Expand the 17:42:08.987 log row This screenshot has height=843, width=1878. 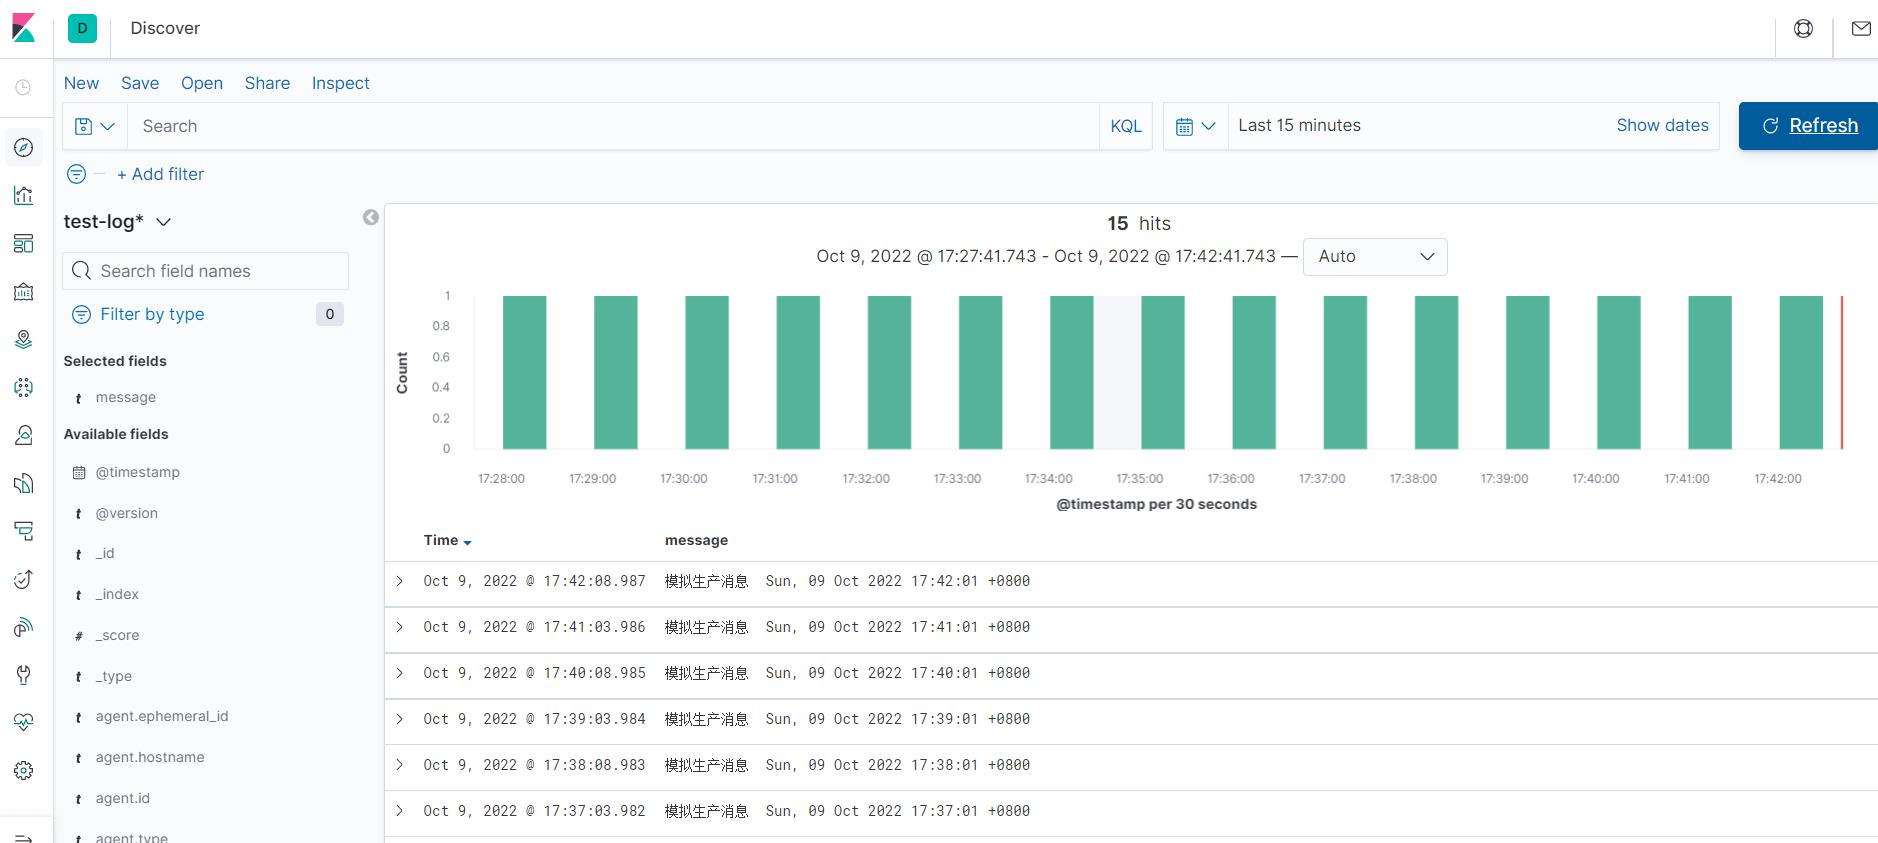[400, 581]
